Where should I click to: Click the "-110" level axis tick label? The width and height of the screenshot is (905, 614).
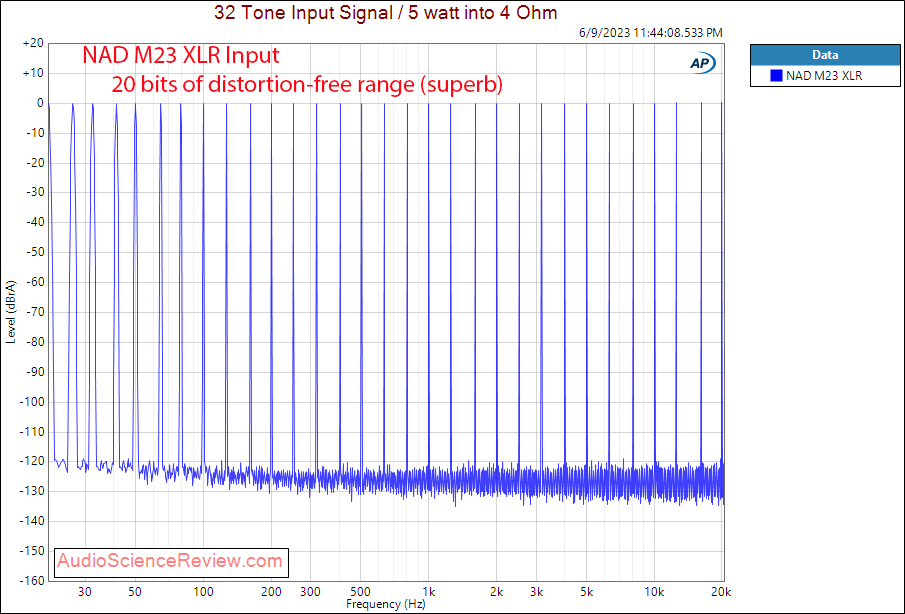(32, 432)
